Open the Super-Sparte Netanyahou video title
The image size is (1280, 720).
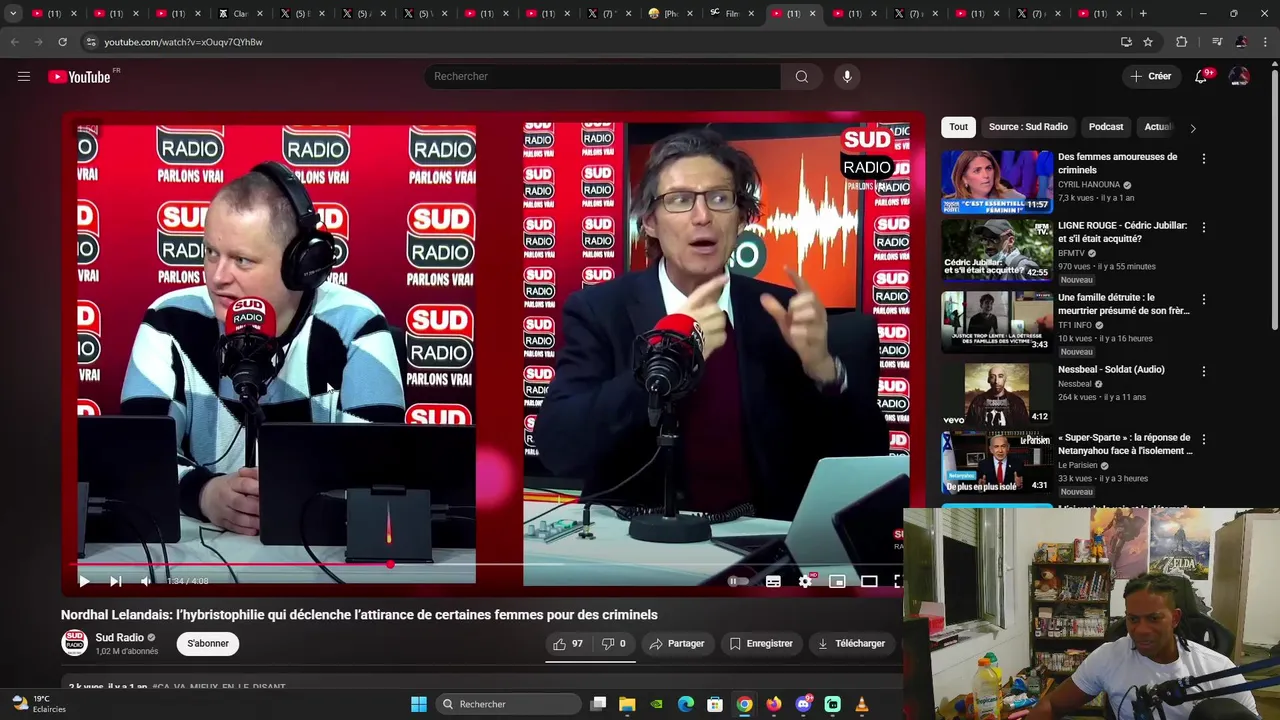click(1125, 444)
